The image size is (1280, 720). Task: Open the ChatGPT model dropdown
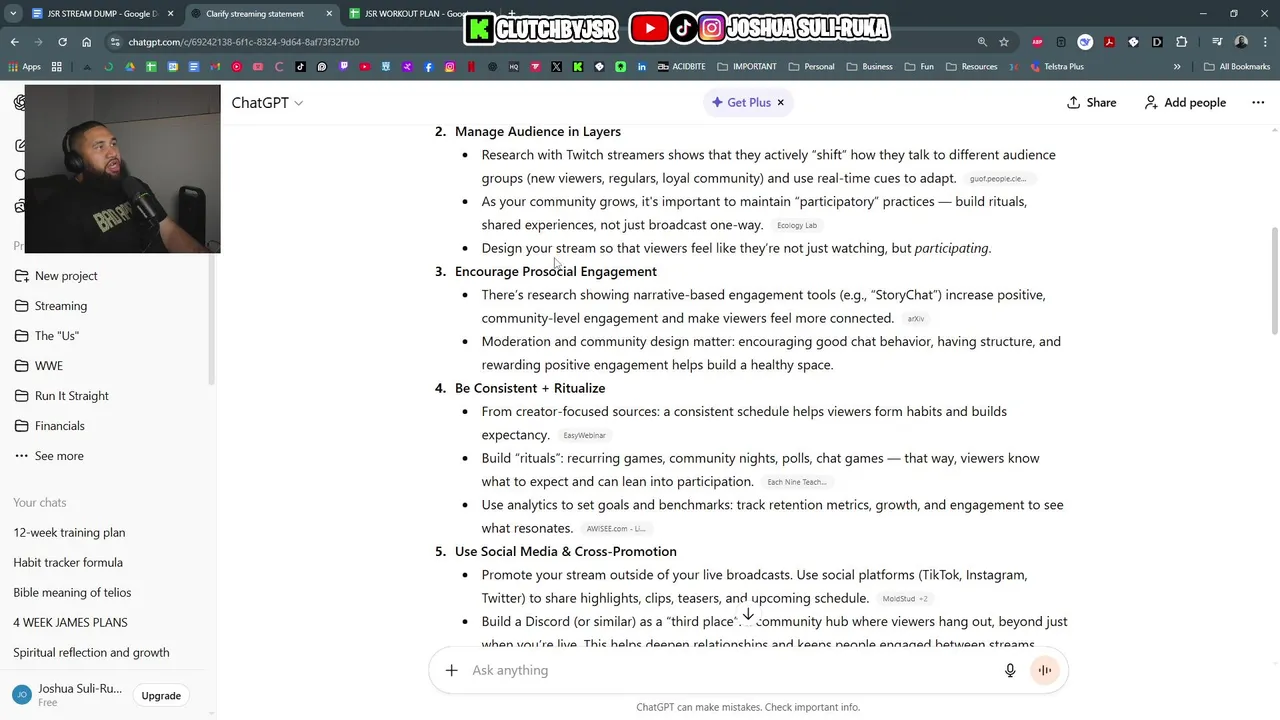tap(267, 102)
